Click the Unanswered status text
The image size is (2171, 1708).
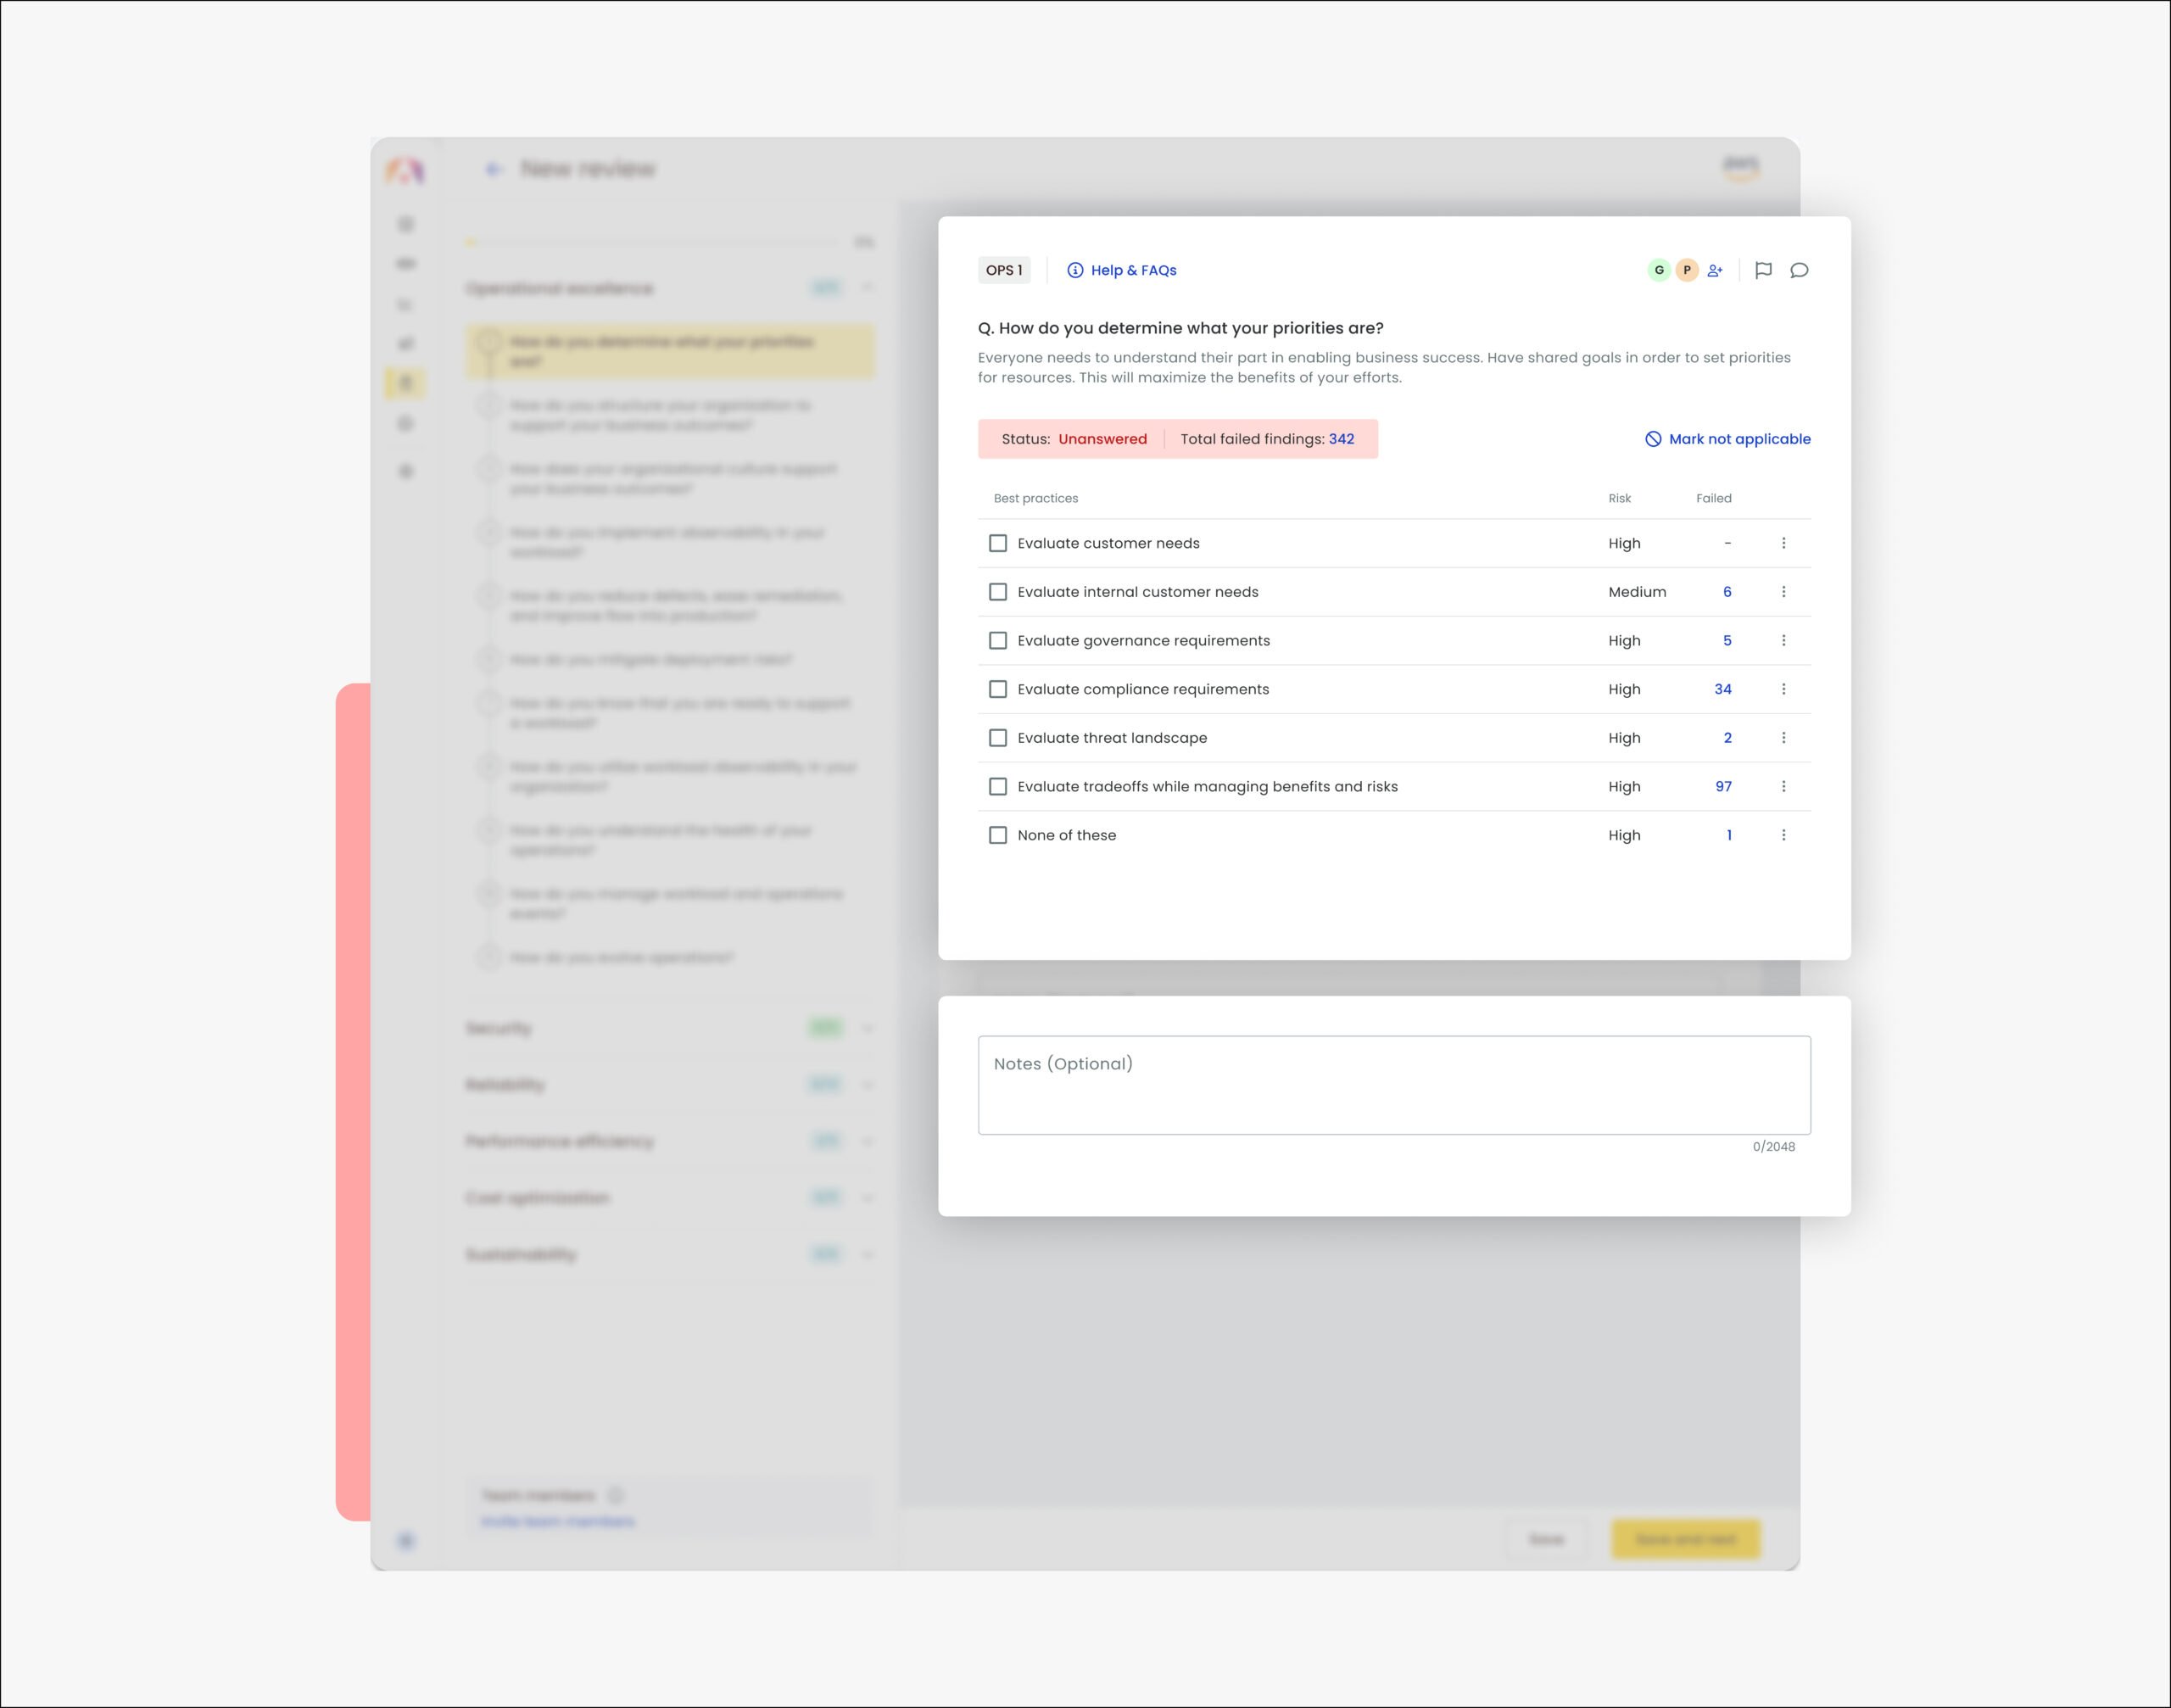[1102, 439]
